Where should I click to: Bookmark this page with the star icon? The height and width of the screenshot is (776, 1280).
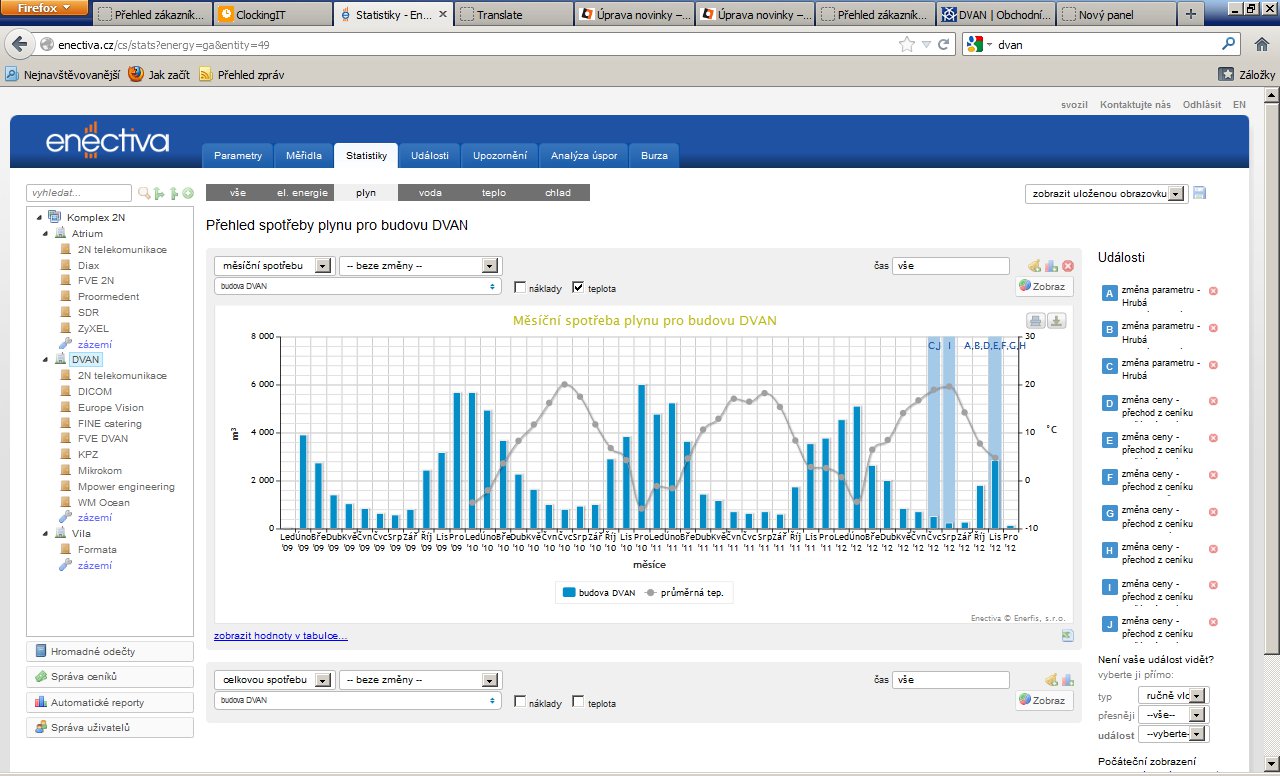pos(907,45)
